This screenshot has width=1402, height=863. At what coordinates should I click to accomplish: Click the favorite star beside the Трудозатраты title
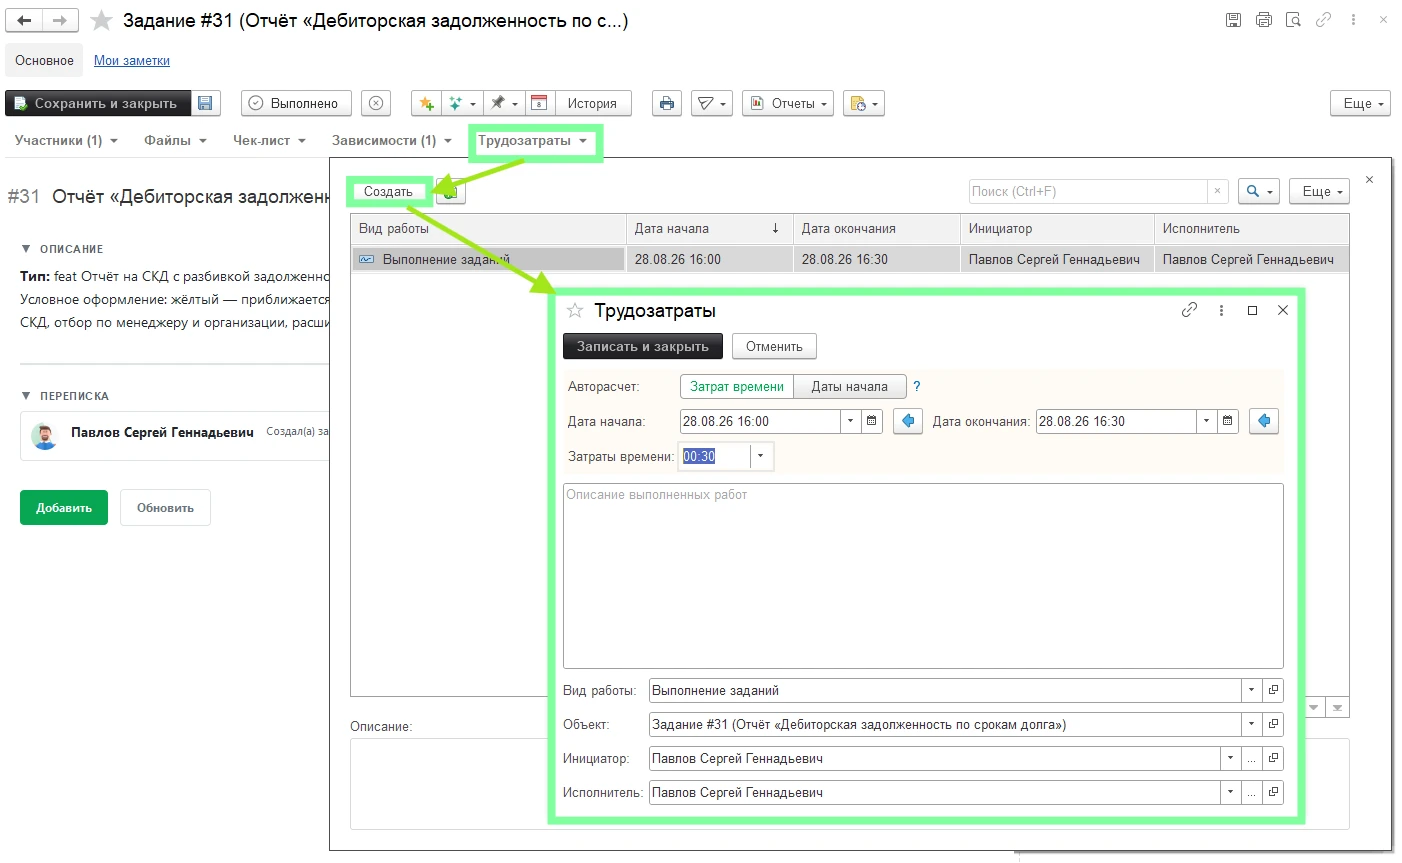(575, 311)
